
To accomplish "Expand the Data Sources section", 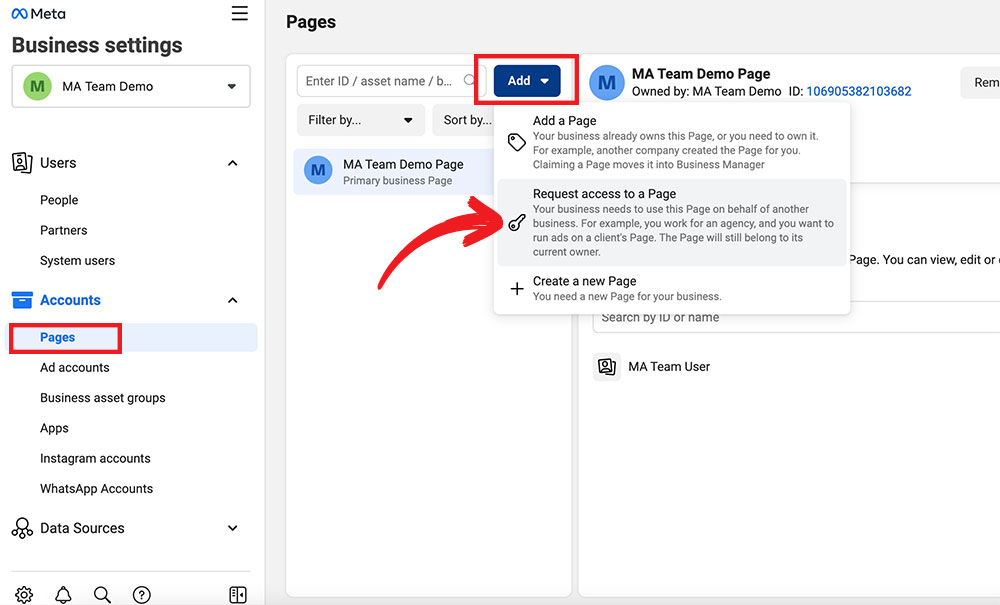I will (232, 528).
